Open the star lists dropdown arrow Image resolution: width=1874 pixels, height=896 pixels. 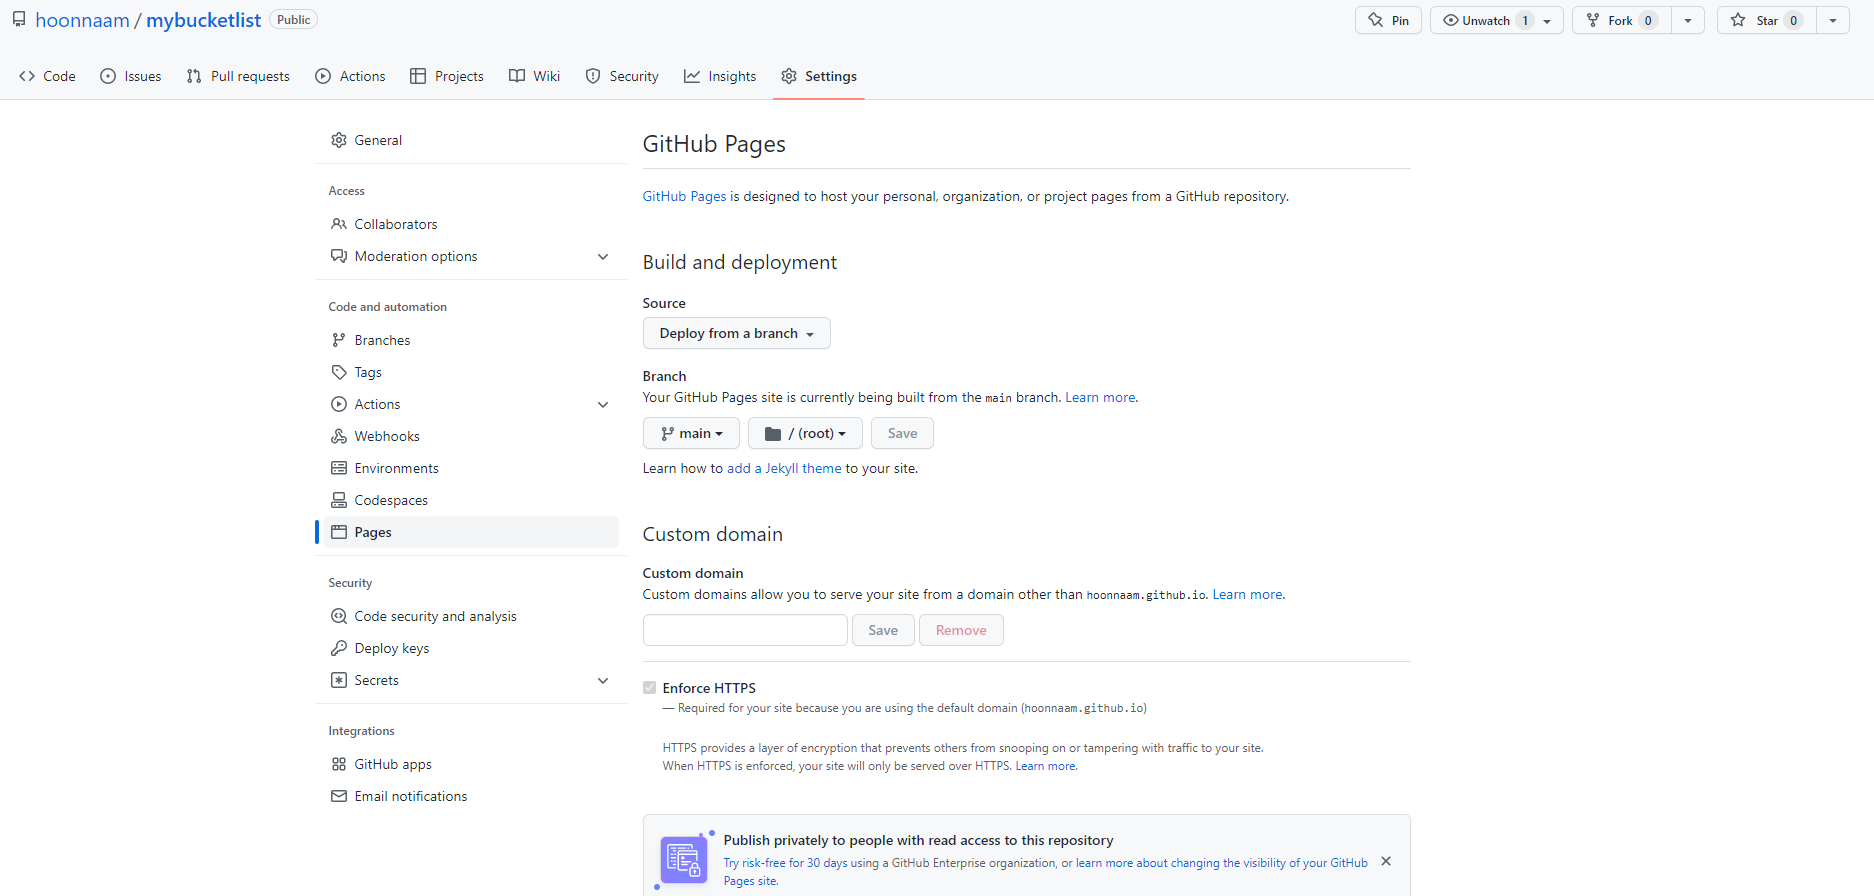pos(1833,20)
